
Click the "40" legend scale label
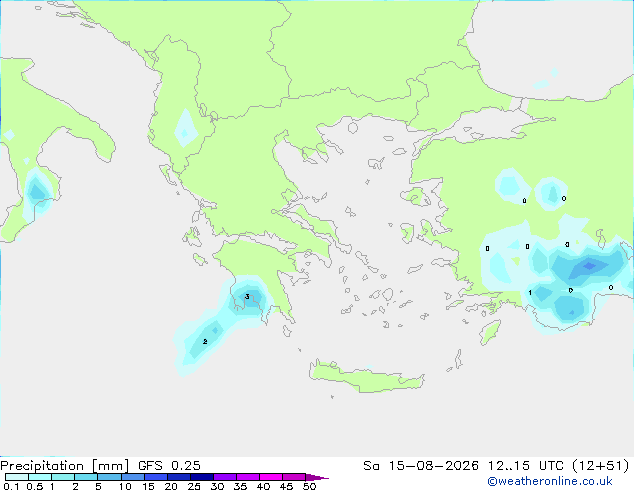click(x=263, y=486)
